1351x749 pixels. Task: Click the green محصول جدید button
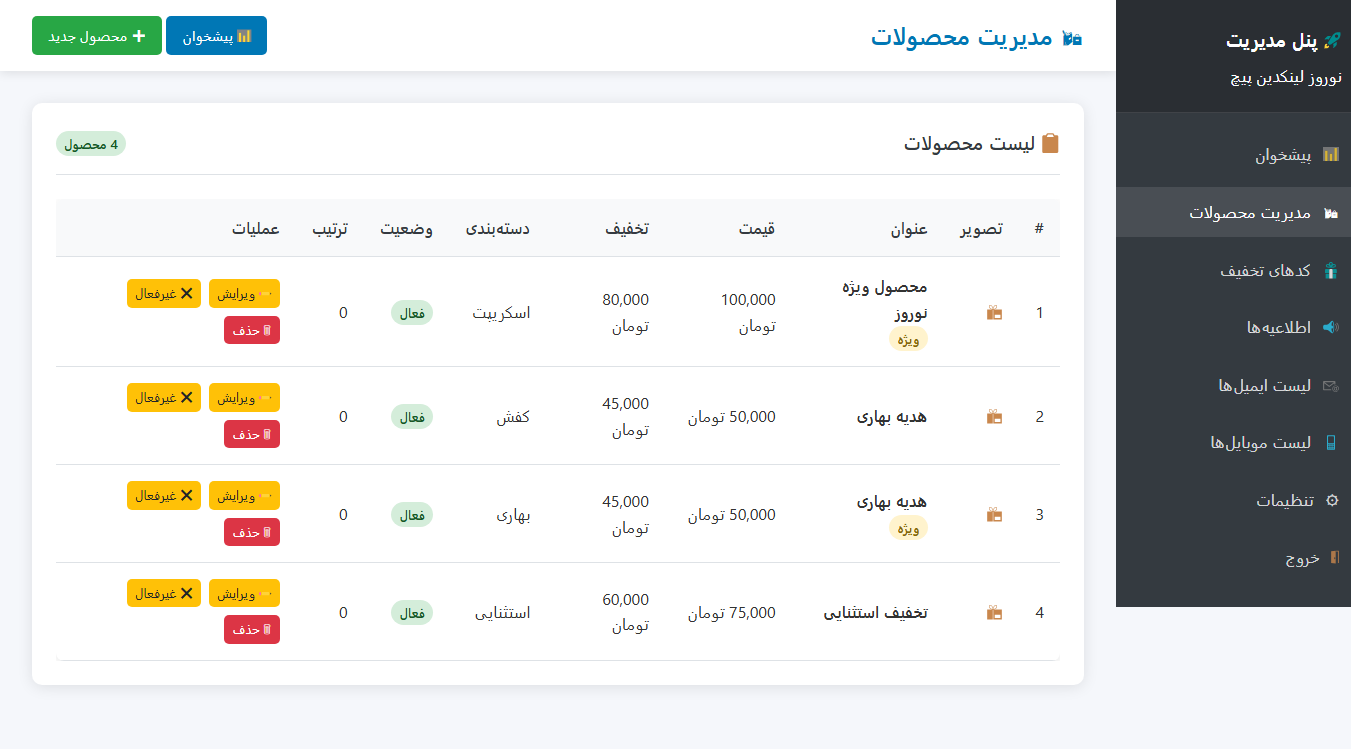pyautogui.click(x=96, y=34)
